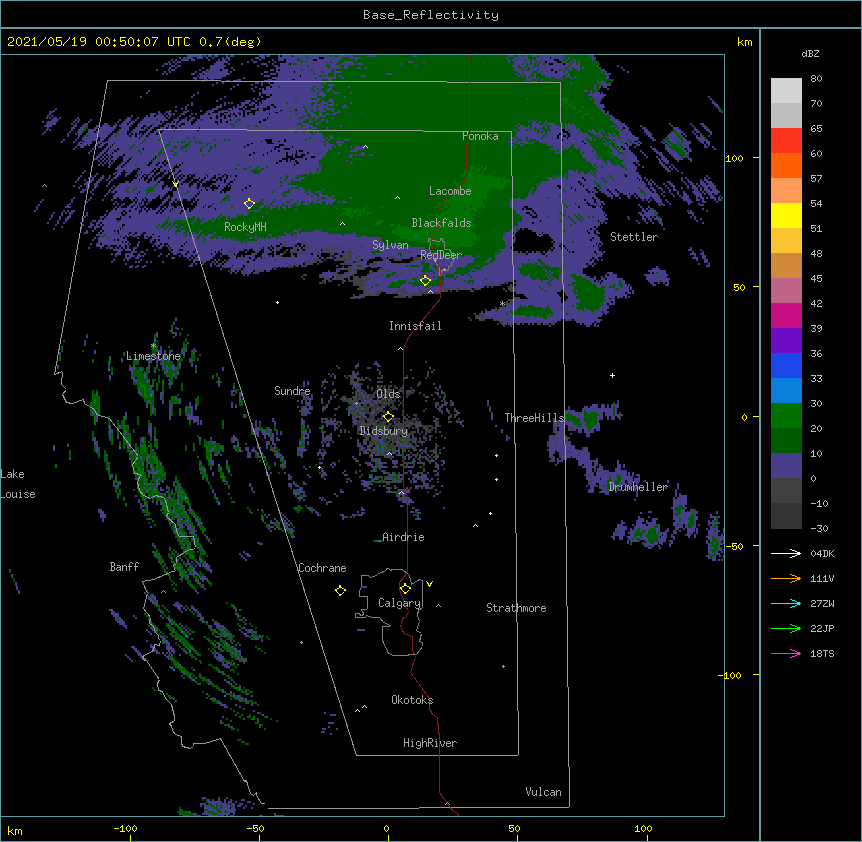This screenshot has height=842, width=862.
Task: Click the Banff town label
Action: (124, 567)
